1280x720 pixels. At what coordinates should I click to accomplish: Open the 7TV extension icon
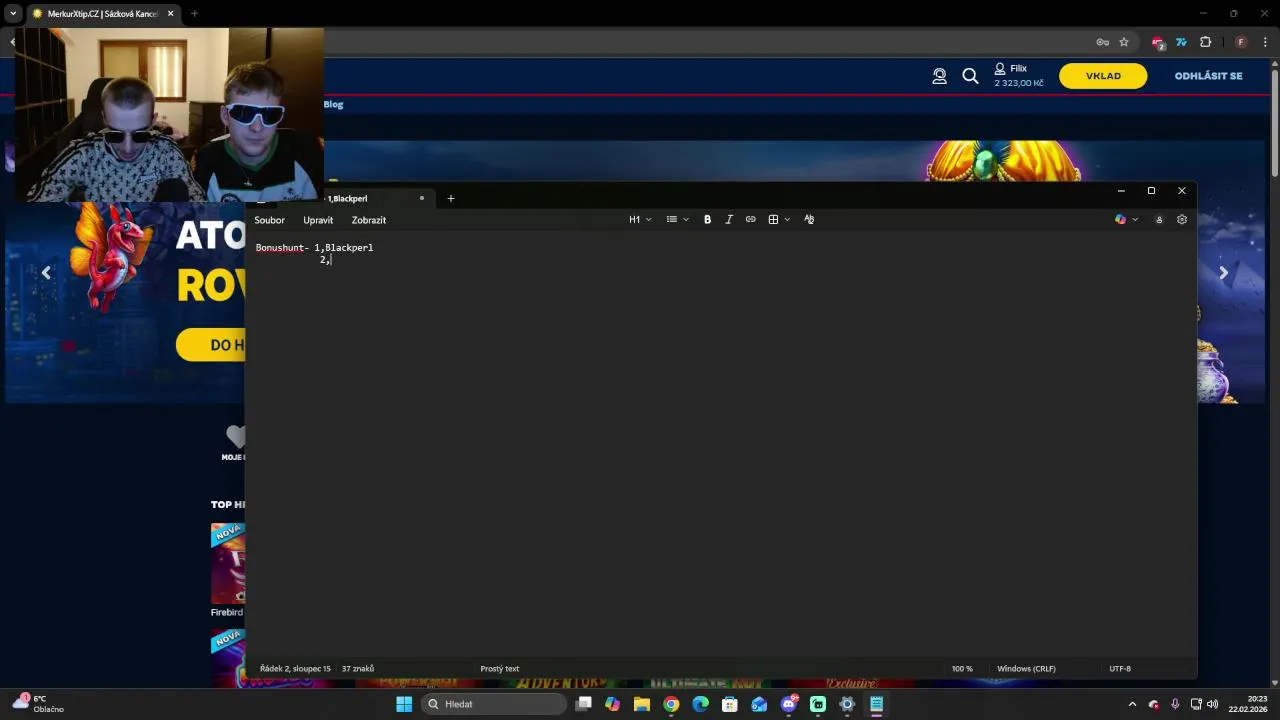1181,42
